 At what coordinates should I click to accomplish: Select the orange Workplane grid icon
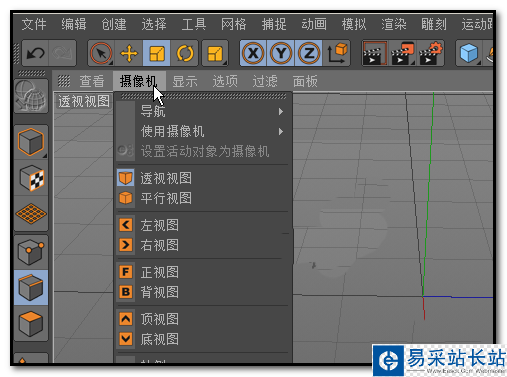pos(31,214)
